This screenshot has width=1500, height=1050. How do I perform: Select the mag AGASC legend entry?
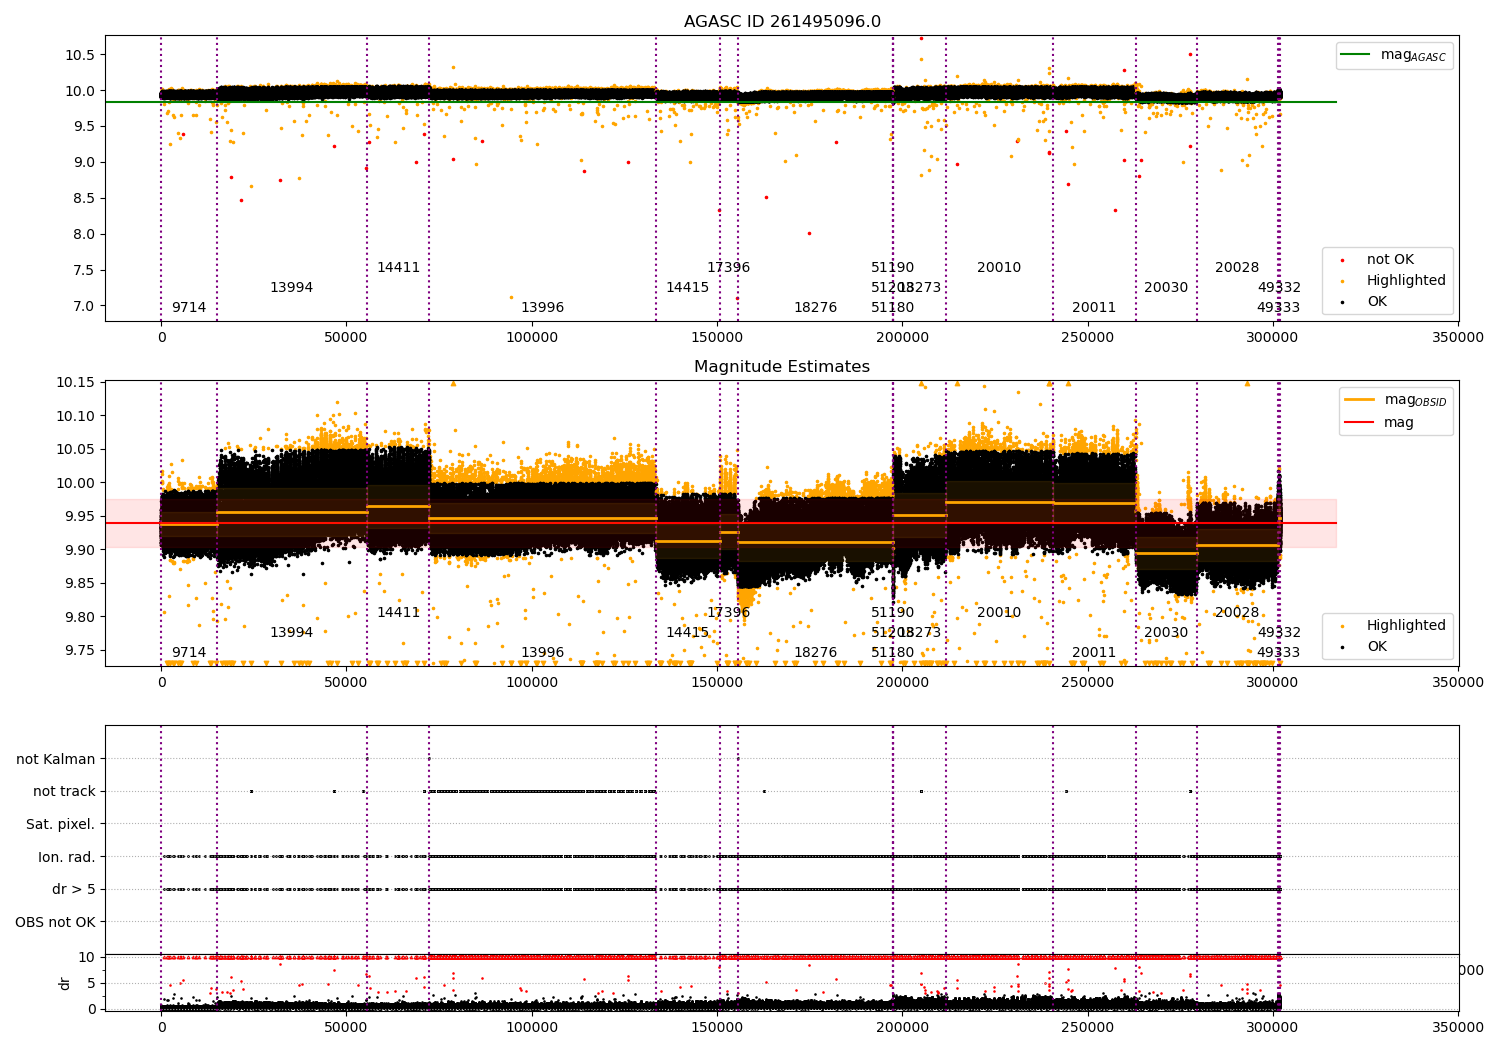click(1395, 55)
